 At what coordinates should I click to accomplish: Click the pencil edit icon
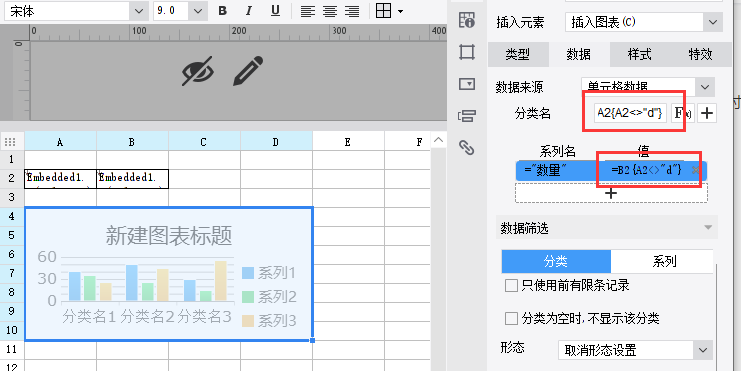click(x=248, y=71)
